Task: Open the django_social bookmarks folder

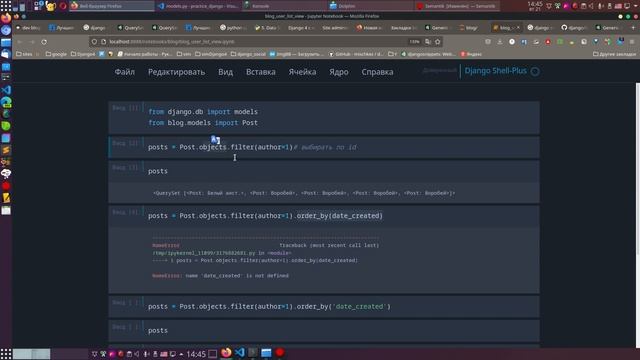Action: click(248, 54)
